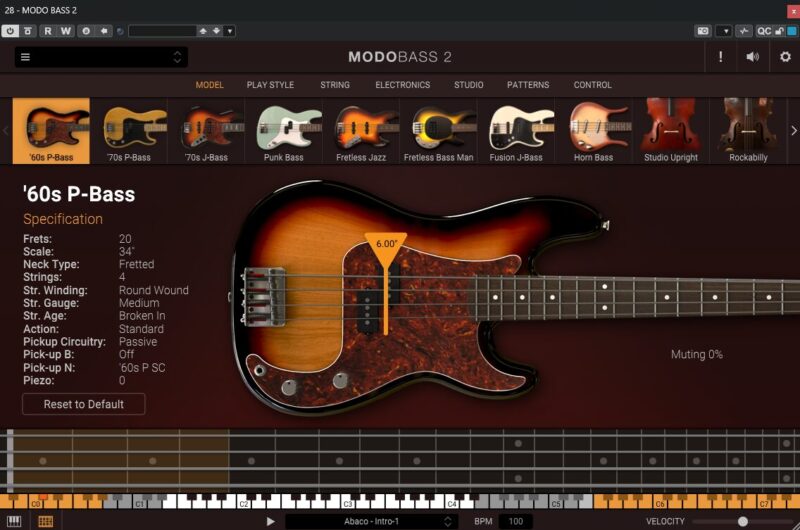Click the host preset name field
This screenshot has width=800, height=530.
pos(162,31)
